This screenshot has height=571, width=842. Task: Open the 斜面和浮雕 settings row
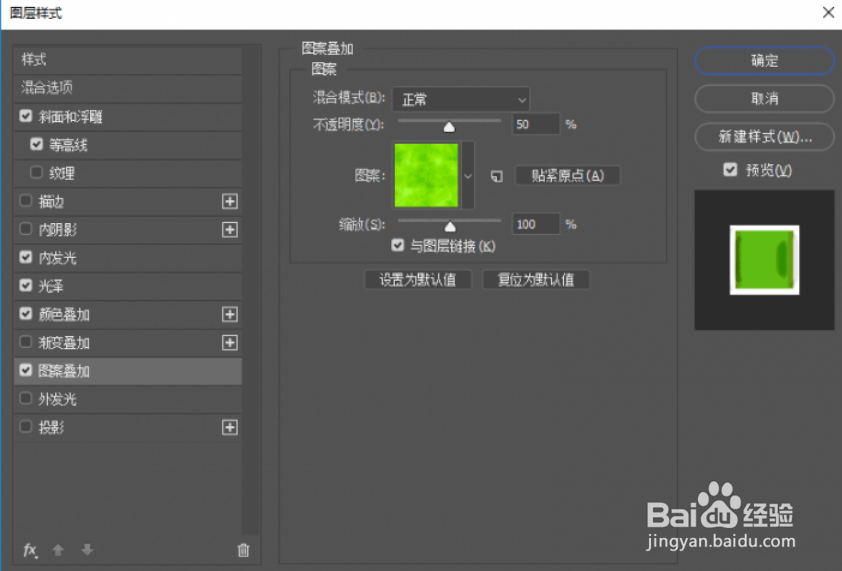click(x=128, y=117)
